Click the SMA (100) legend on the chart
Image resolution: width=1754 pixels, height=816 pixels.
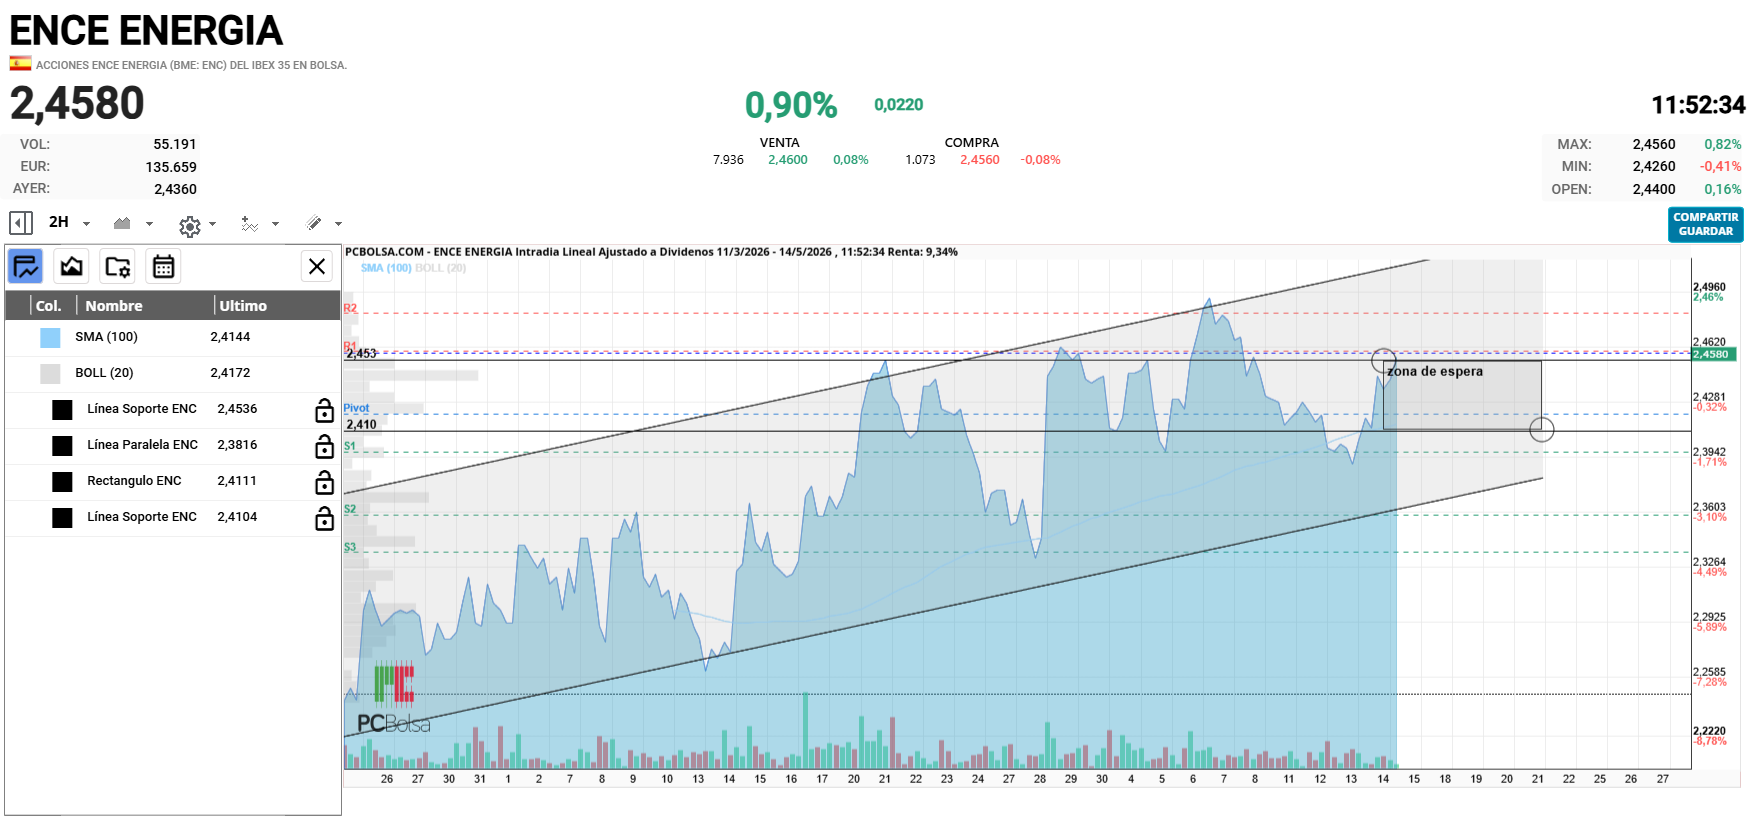[x=386, y=268]
